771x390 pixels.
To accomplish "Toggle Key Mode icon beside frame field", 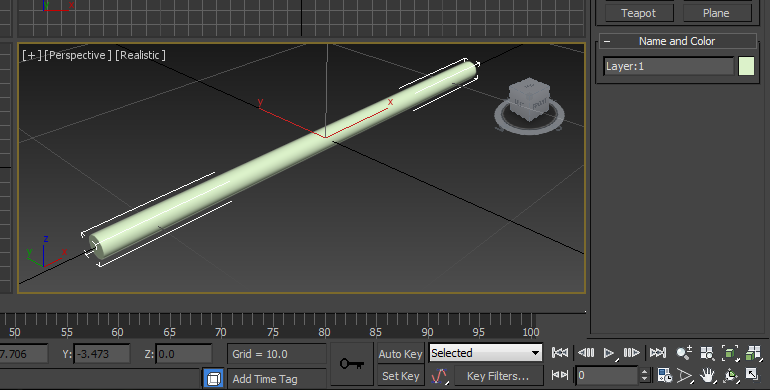I will [560, 375].
